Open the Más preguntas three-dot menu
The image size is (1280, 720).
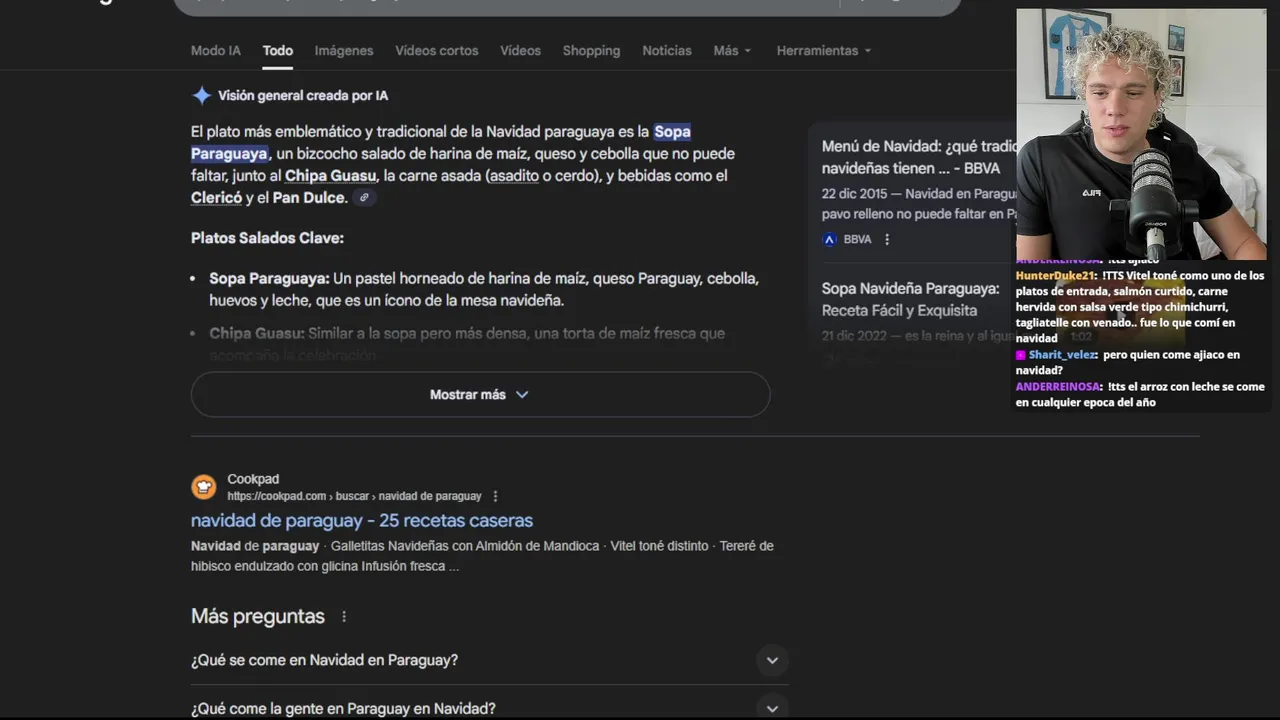tap(344, 617)
